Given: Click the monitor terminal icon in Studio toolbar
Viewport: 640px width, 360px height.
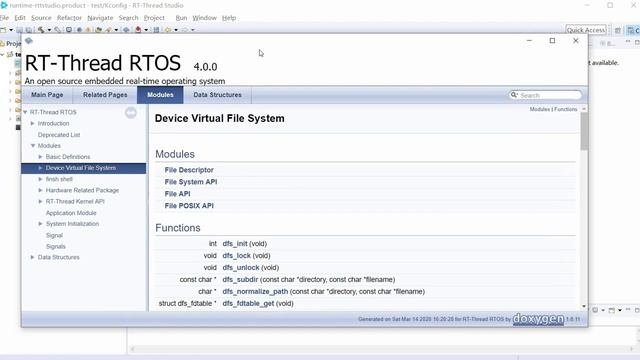Looking at the screenshot, I should click(69, 30).
